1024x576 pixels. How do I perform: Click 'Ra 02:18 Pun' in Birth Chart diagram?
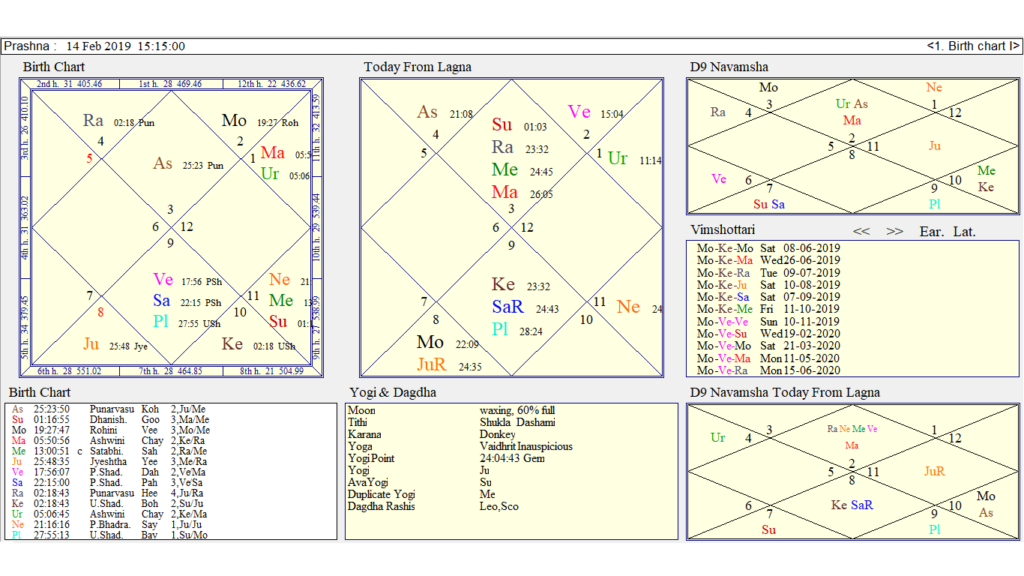119,121
